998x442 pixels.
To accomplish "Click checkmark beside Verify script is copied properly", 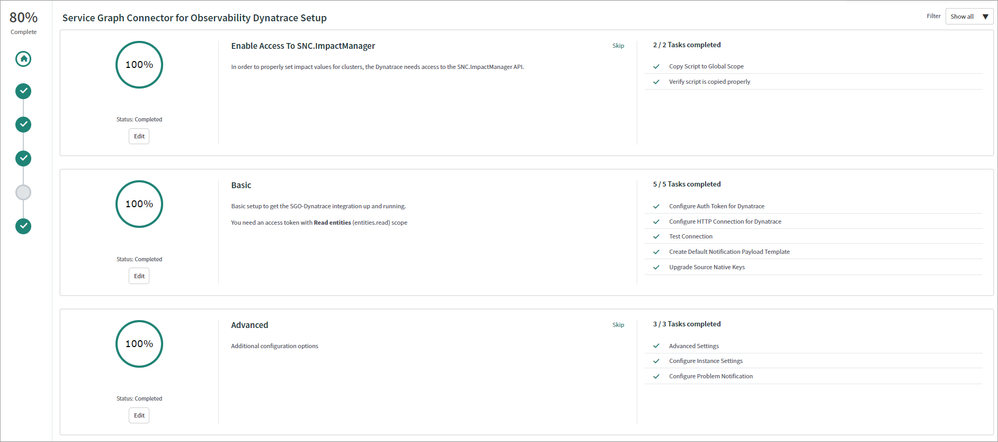I will (x=656, y=82).
